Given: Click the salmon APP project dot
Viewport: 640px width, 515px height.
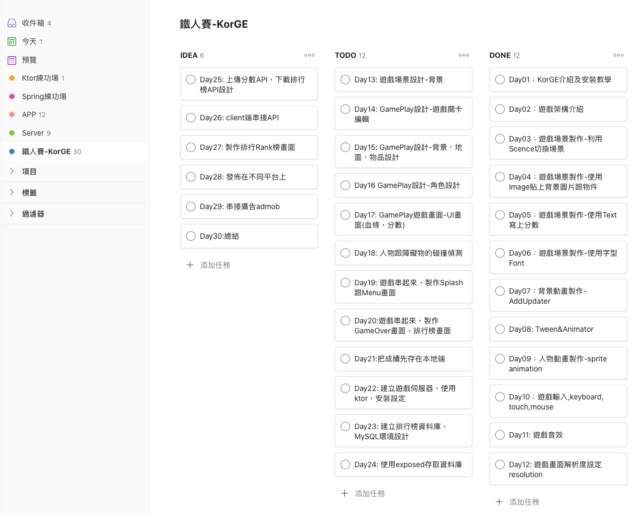Looking at the screenshot, I should [x=12, y=115].
